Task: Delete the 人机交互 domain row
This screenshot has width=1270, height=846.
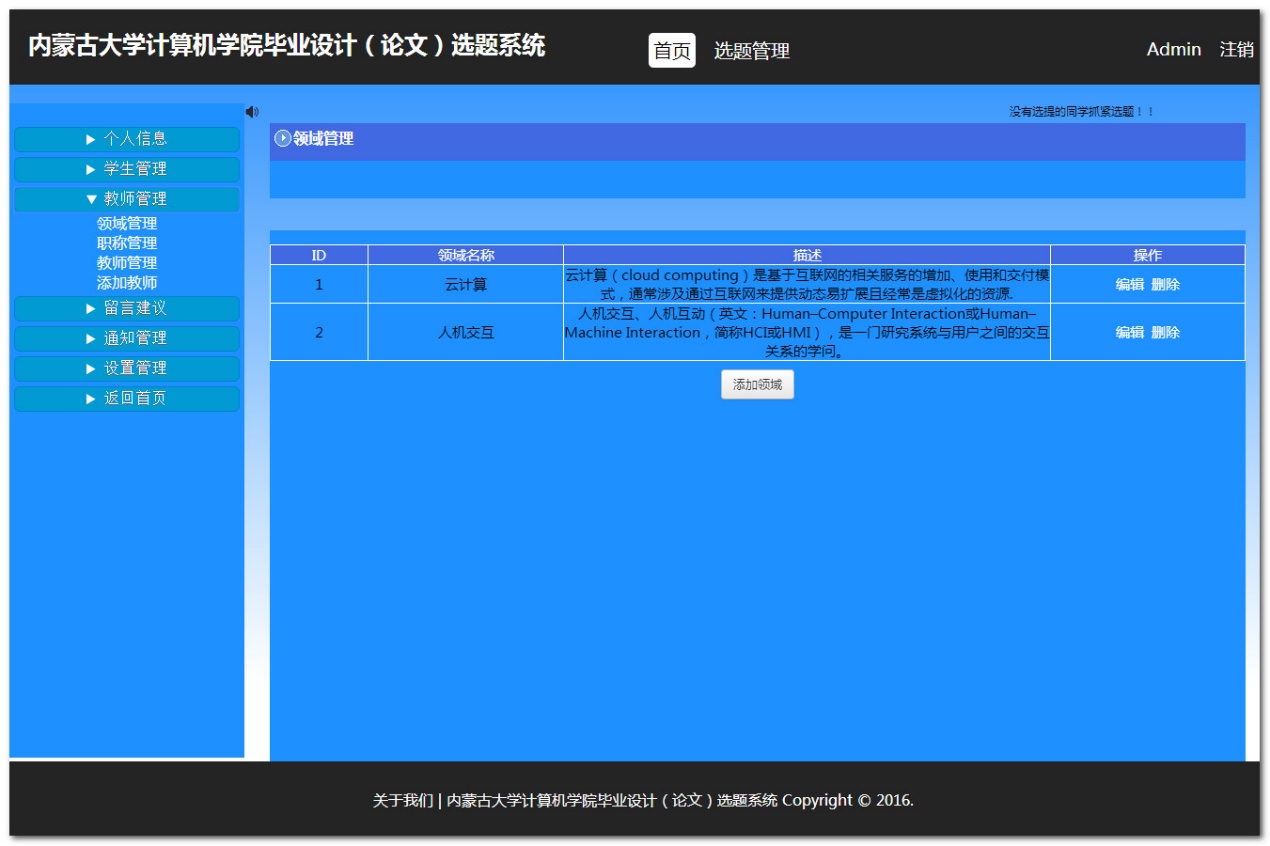Action: pyautogui.click(x=1165, y=332)
